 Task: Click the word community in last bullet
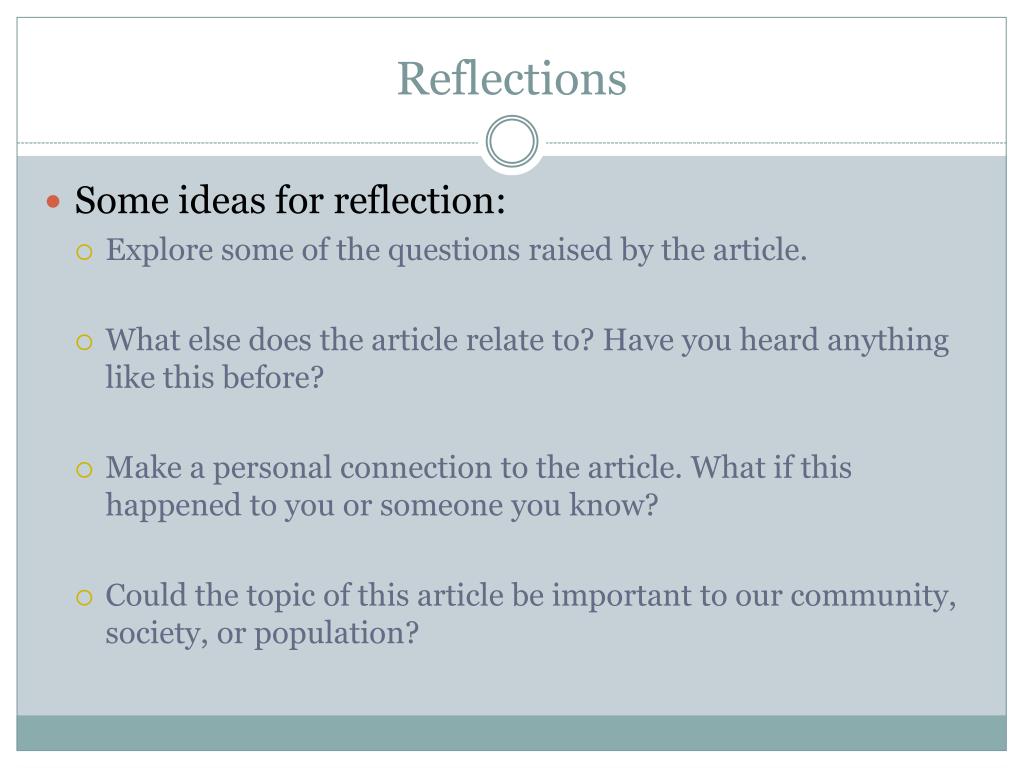click(873, 596)
